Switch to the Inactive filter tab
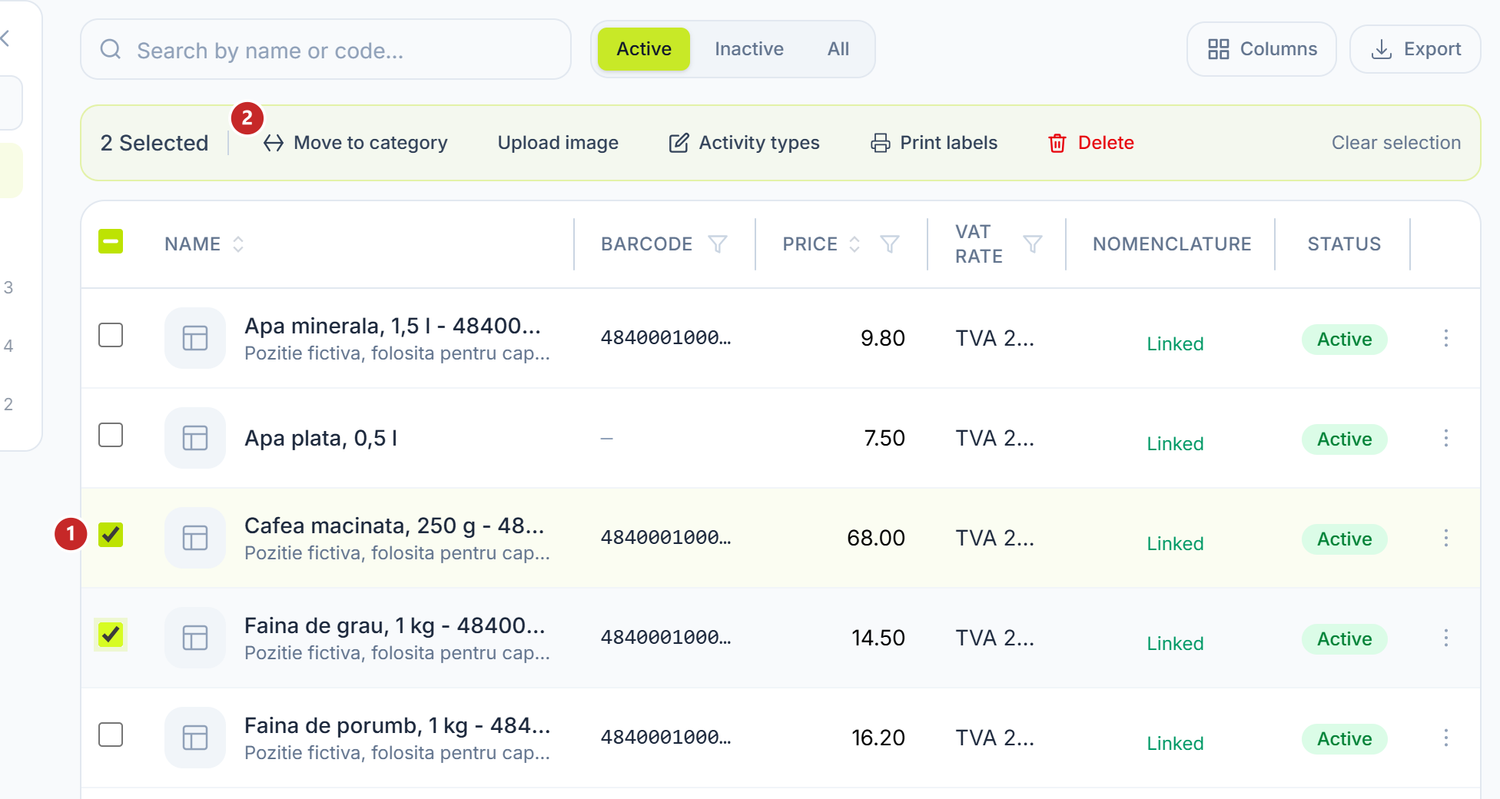The image size is (1500, 799). click(x=749, y=49)
